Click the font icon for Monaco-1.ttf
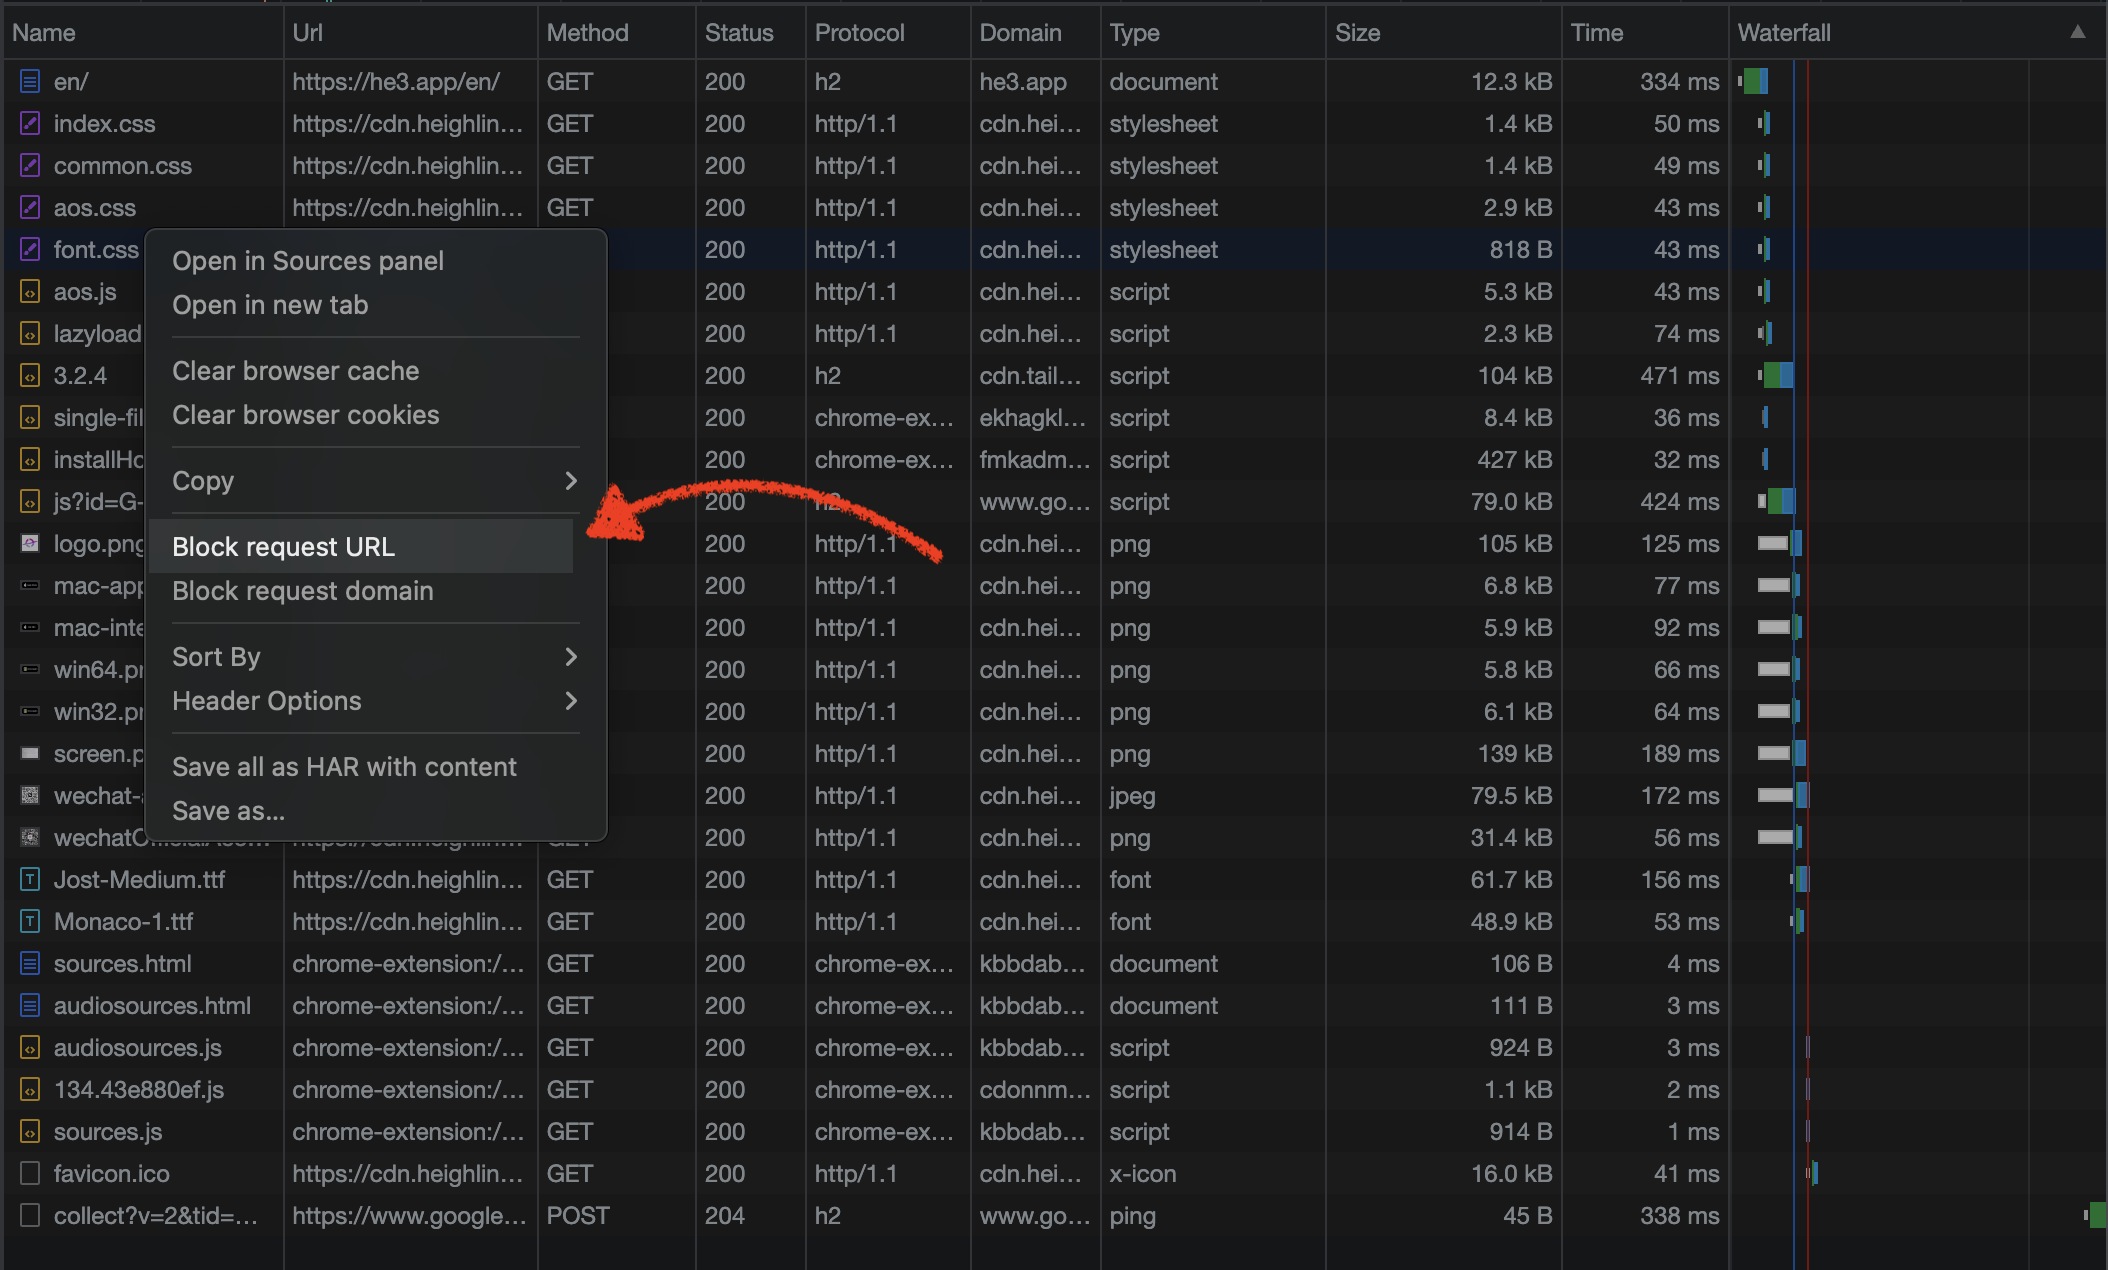This screenshot has height=1270, width=2108. 30,922
